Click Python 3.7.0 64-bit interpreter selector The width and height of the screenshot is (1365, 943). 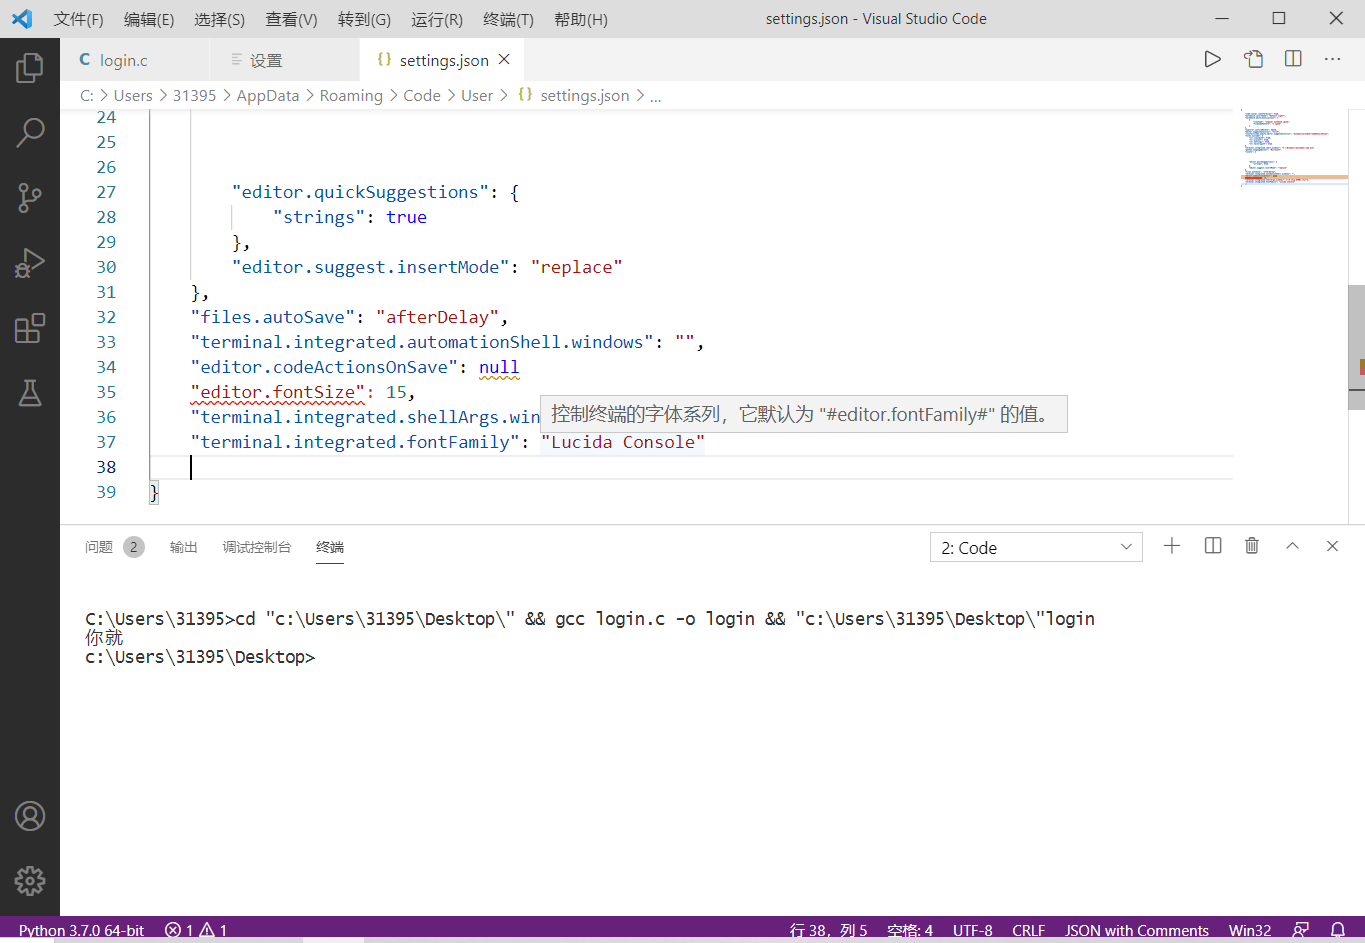click(x=81, y=930)
